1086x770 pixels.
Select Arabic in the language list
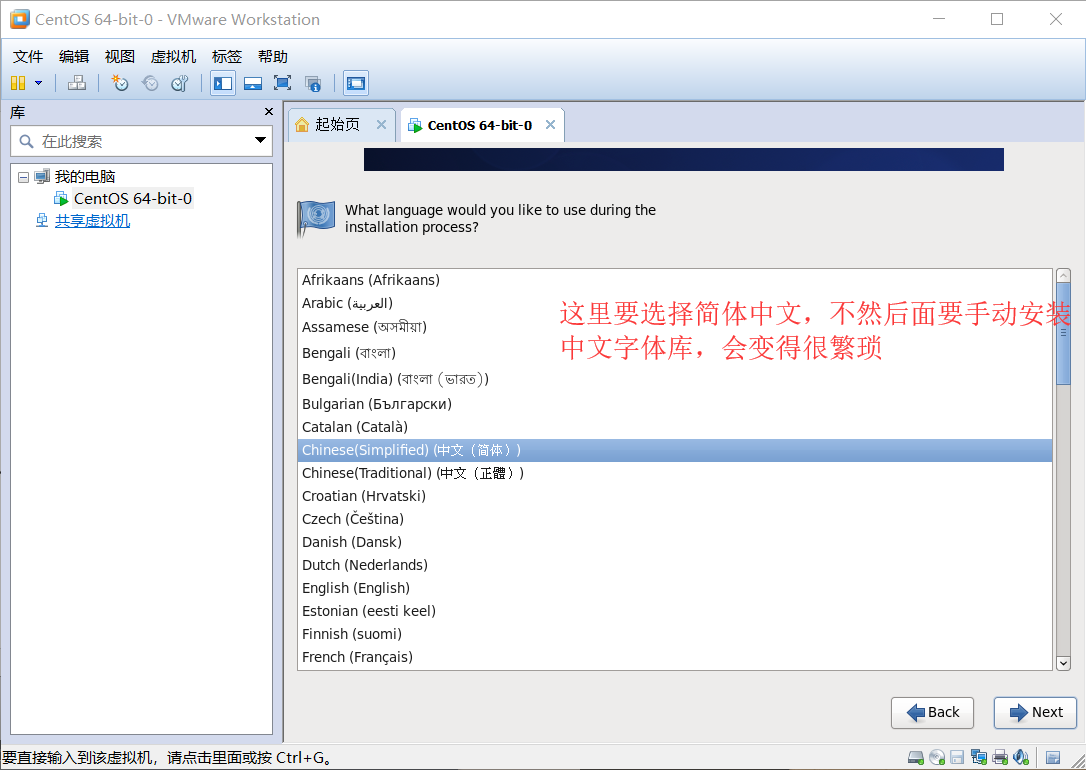(x=675, y=303)
